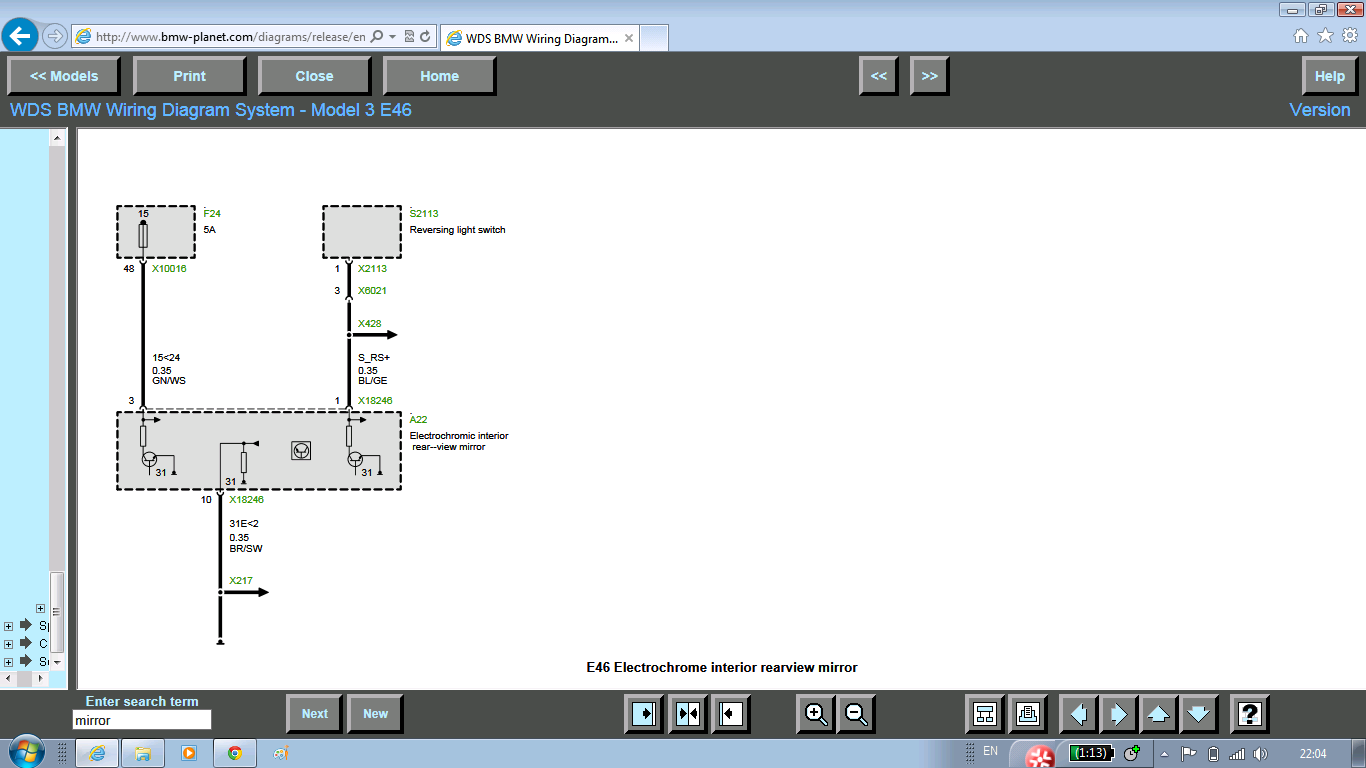Pan diagram up with arrow icon

click(x=1158, y=714)
